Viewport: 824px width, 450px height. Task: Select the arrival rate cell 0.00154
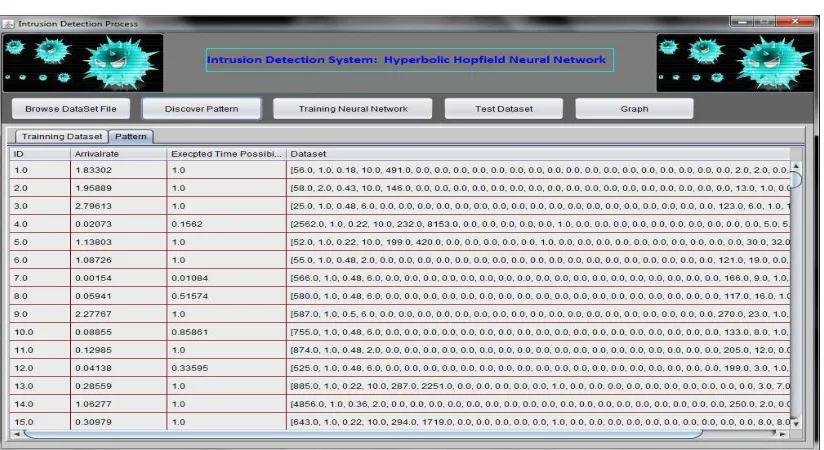119,278
